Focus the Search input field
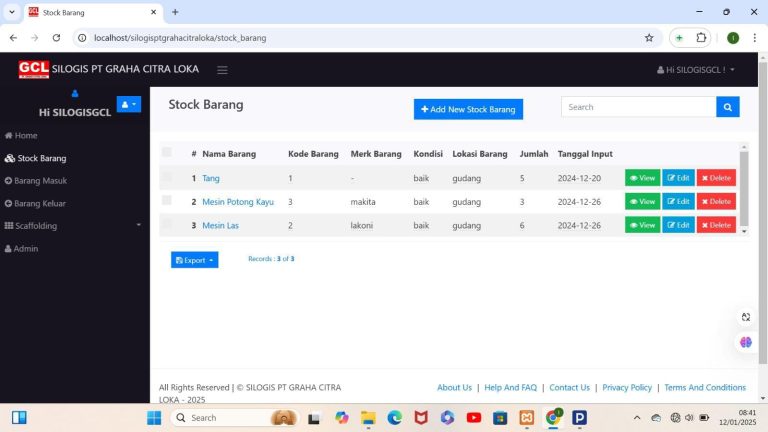 638,107
